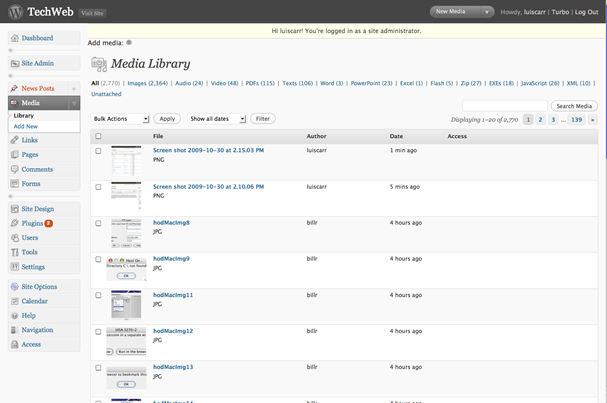607x403 pixels.
Task: Click the Plugins sidebar icon
Action: pyautogui.click(x=14, y=223)
